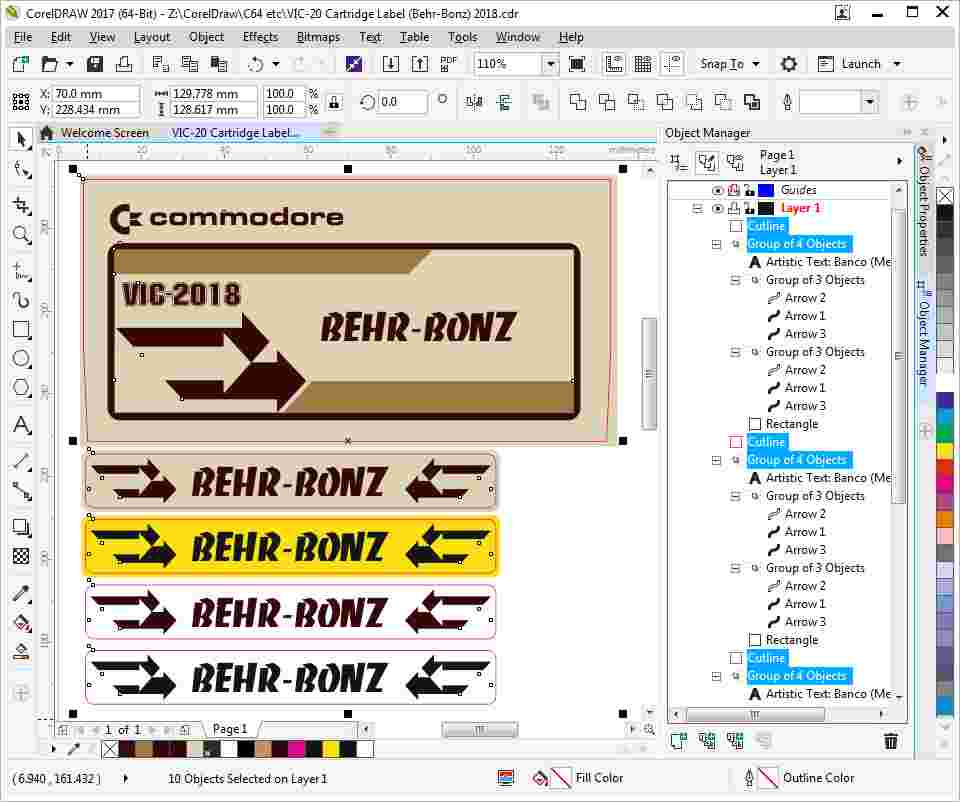The width and height of the screenshot is (960, 802).
Task: Select the Shape tool
Action: coord(21,170)
